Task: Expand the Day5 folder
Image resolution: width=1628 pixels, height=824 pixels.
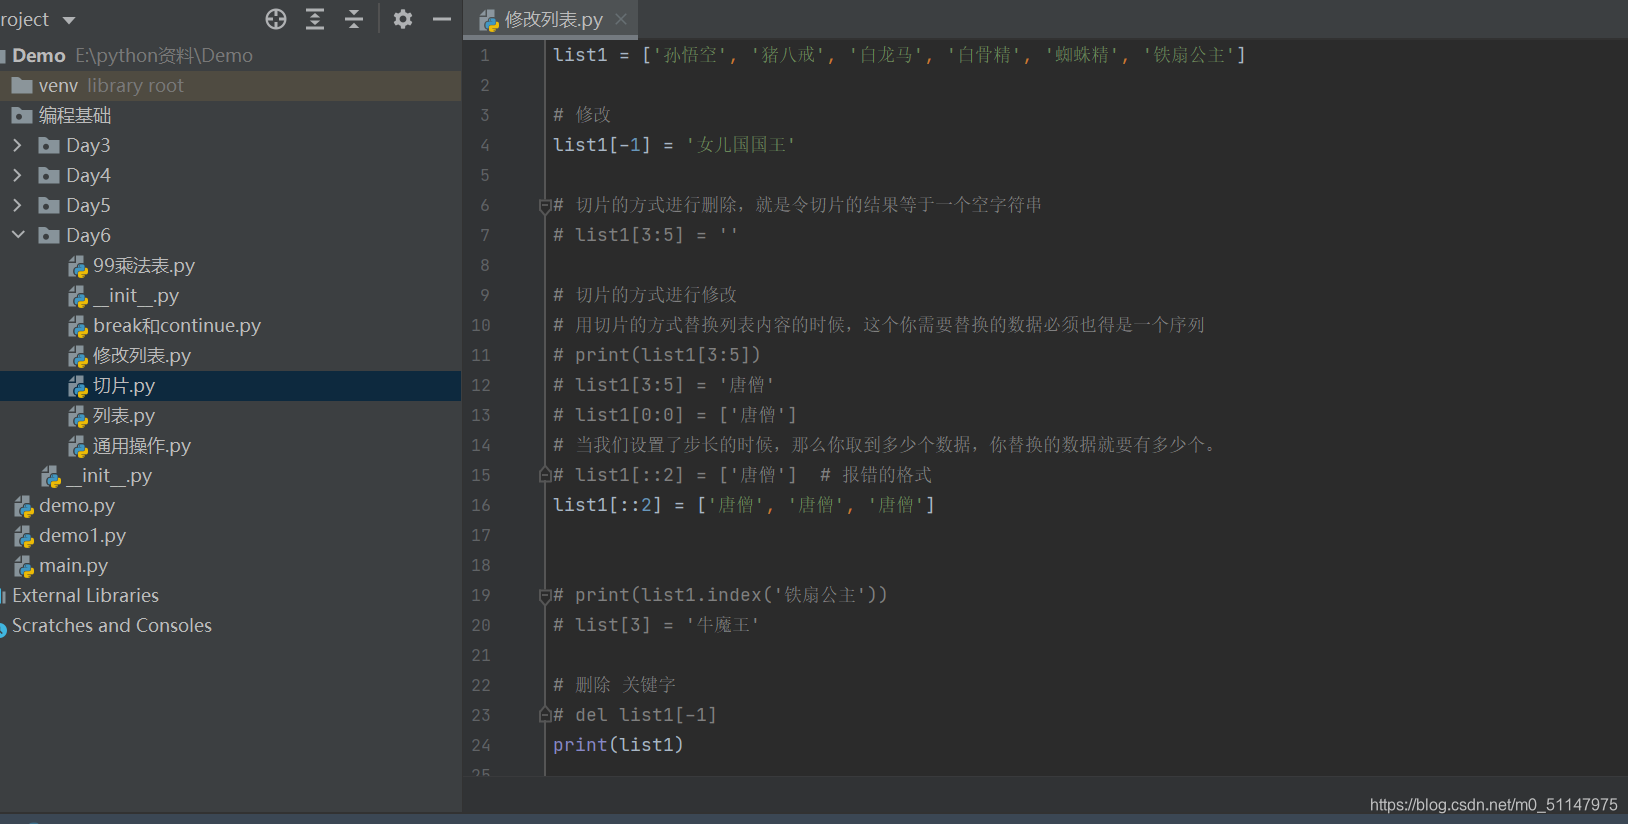Action: pyautogui.click(x=17, y=205)
